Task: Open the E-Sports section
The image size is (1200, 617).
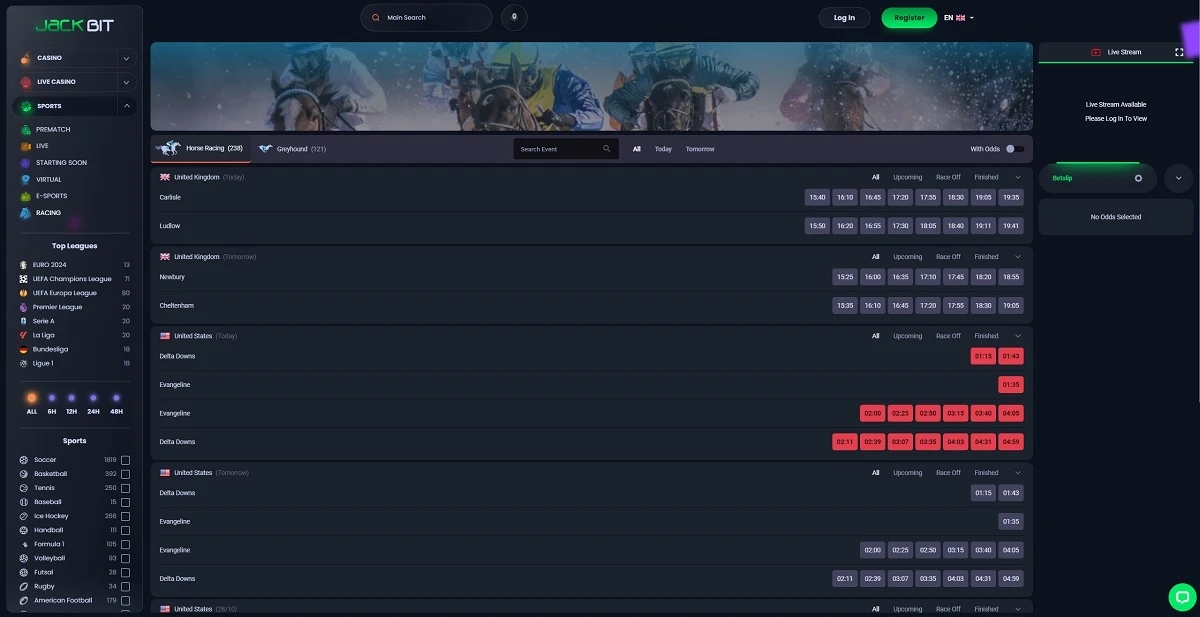Action: [x=51, y=196]
